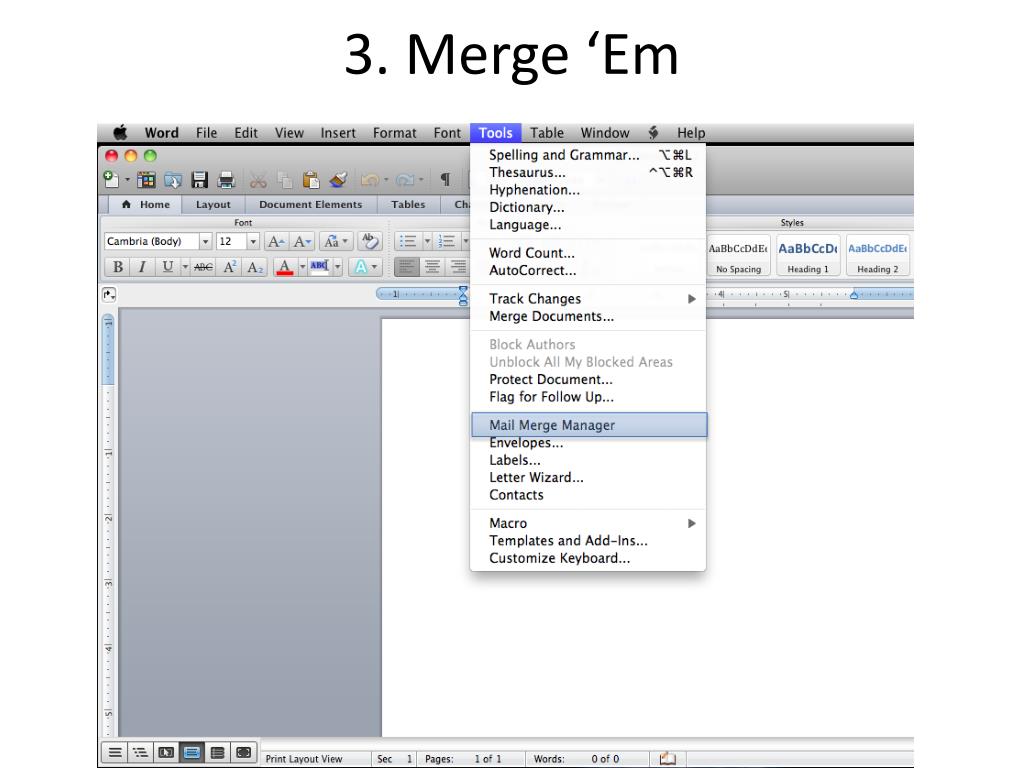Image resolution: width=1024 pixels, height=768 pixels.
Task: Apply the Heading 1 style
Action: pos(807,256)
